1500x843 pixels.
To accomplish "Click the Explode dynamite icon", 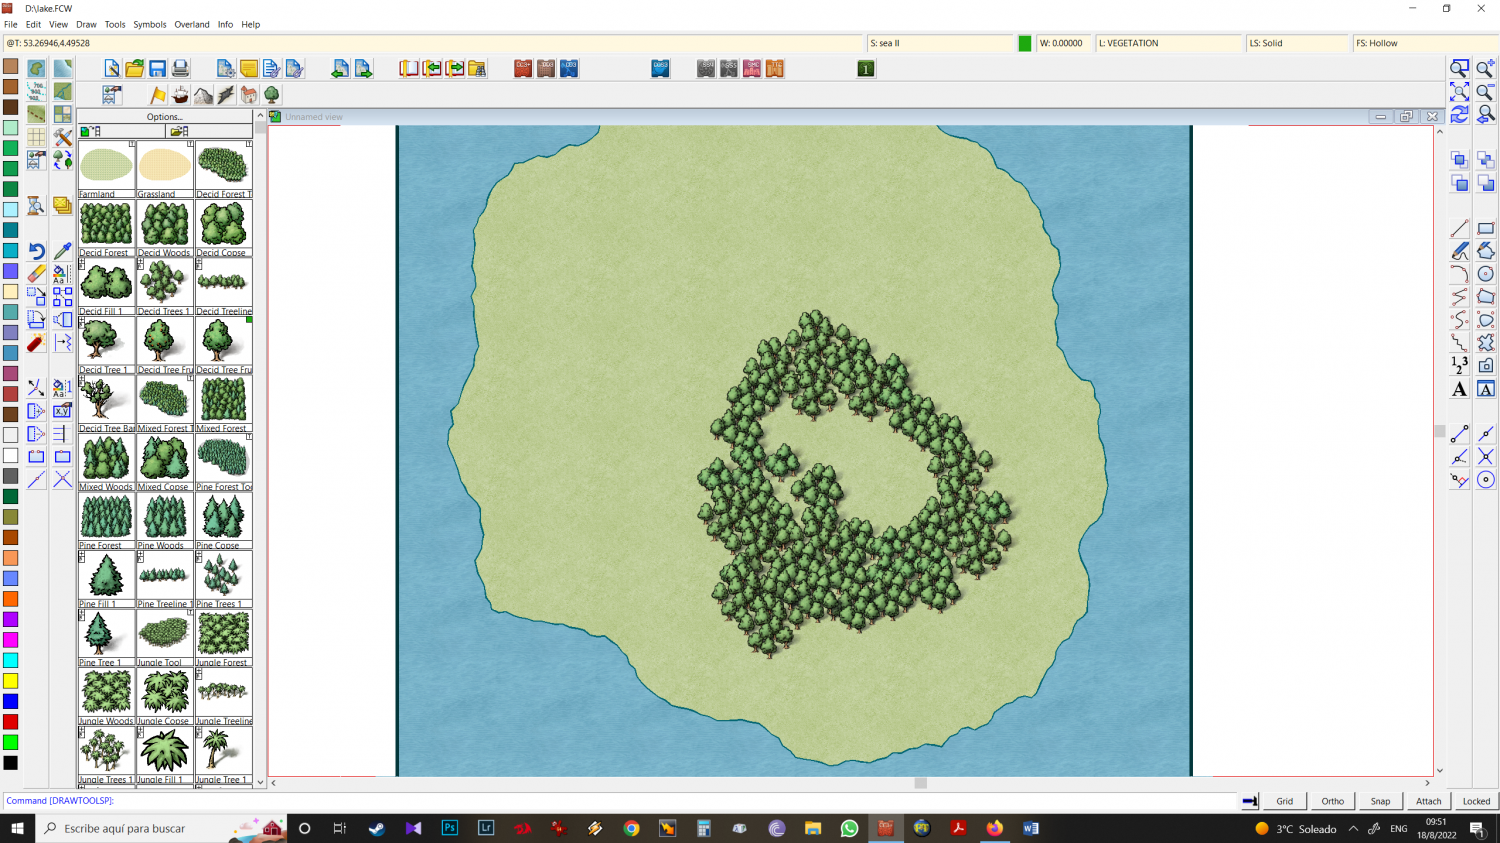I will click(x=36, y=343).
